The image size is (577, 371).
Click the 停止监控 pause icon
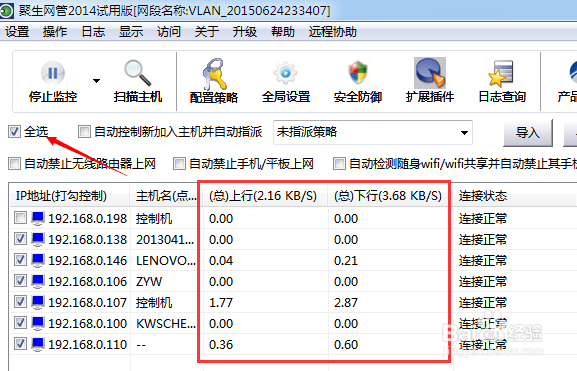pos(53,73)
